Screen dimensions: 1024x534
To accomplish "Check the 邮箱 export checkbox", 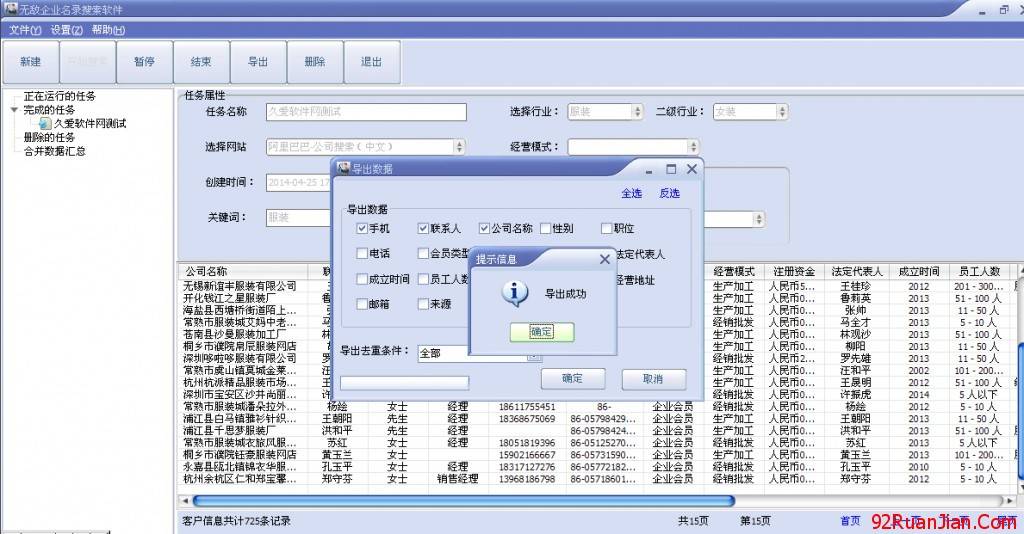I will click(x=362, y=304).
